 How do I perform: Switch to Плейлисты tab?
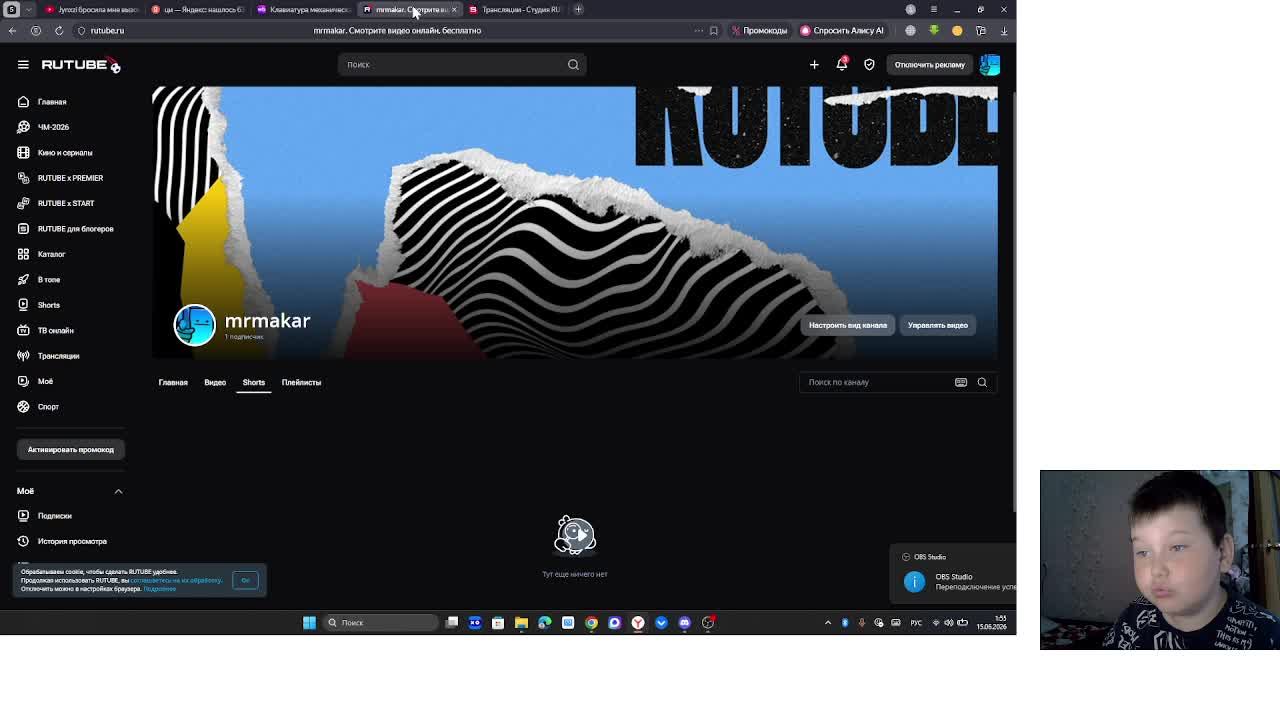[301, 382]
